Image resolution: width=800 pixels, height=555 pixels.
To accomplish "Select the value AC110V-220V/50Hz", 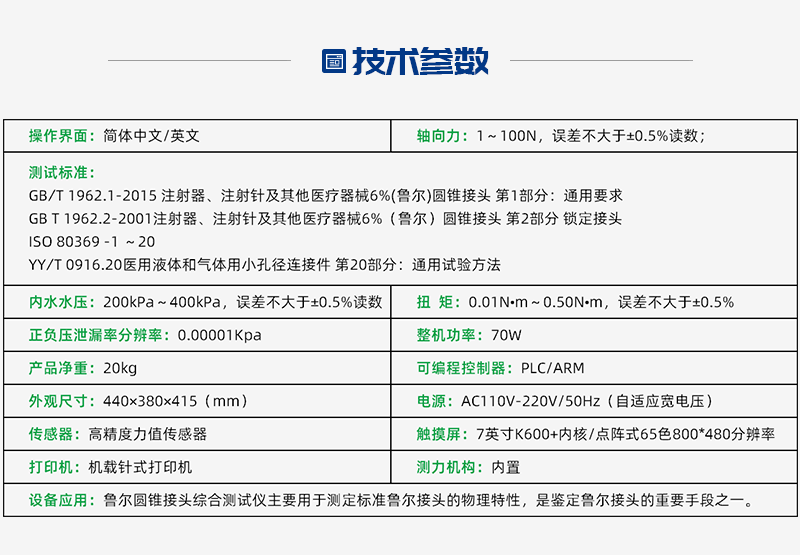I will (531, 401).
